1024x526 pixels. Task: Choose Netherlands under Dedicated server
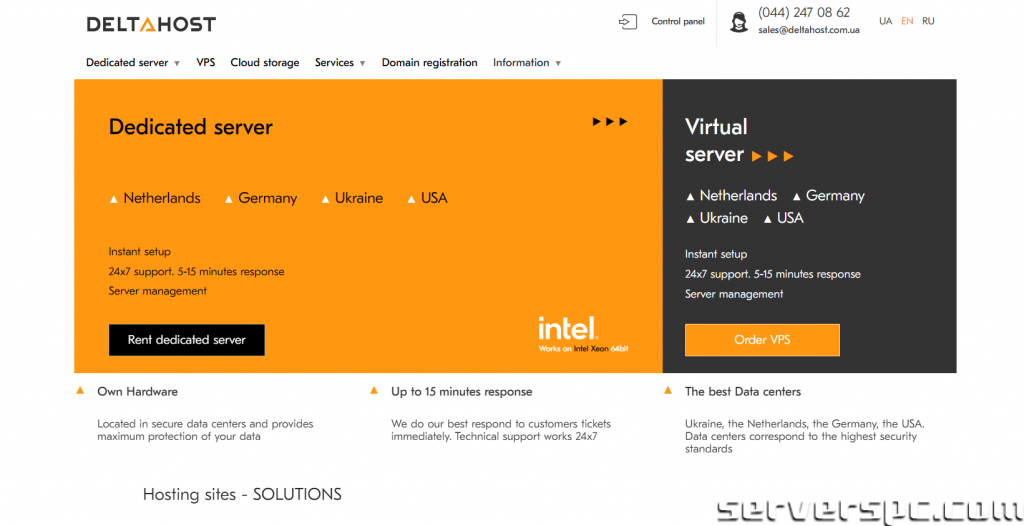(161, 198)
